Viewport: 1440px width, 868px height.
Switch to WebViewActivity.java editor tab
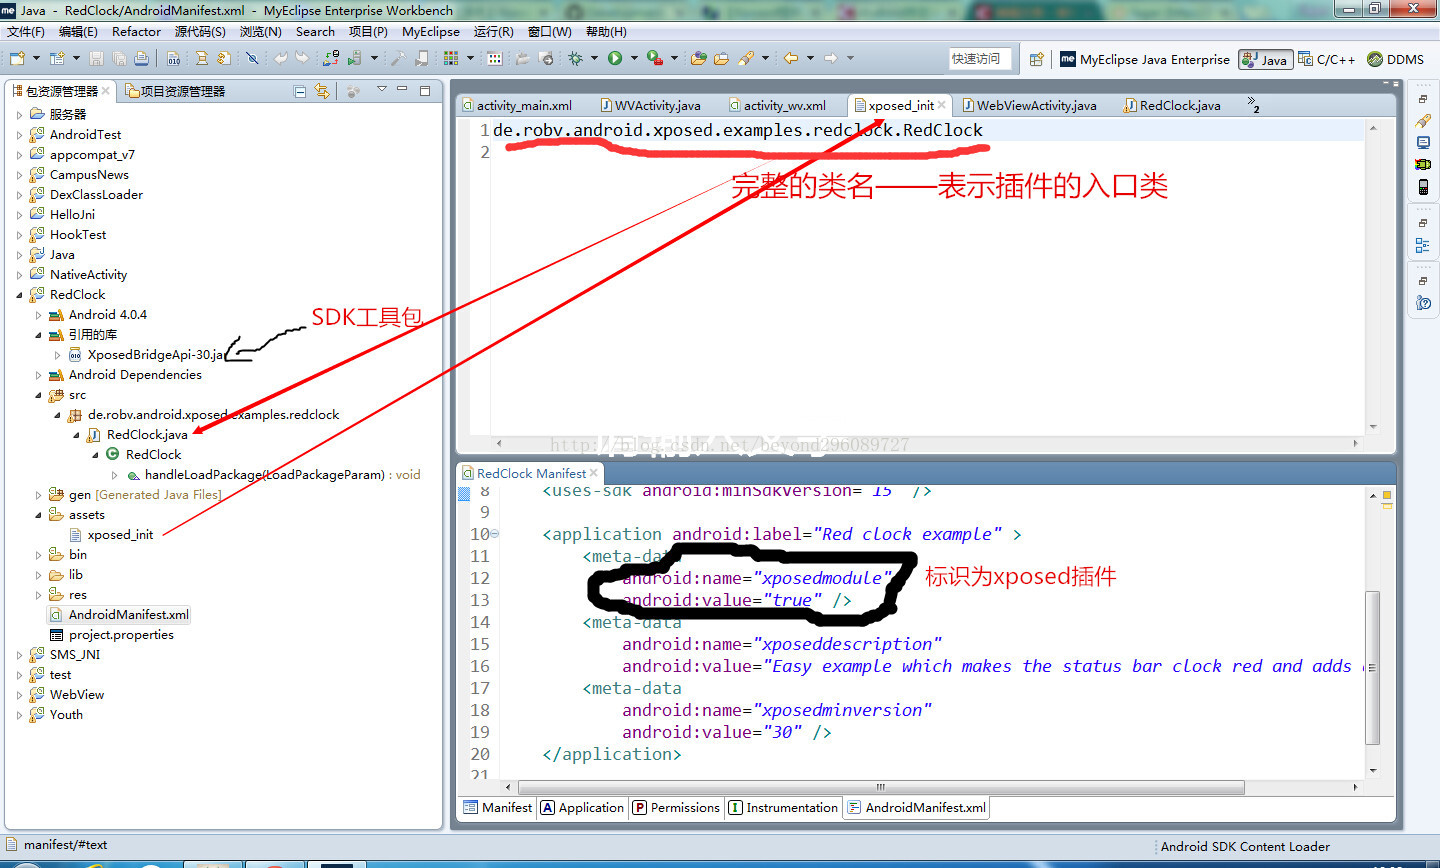click(1029, 105)
